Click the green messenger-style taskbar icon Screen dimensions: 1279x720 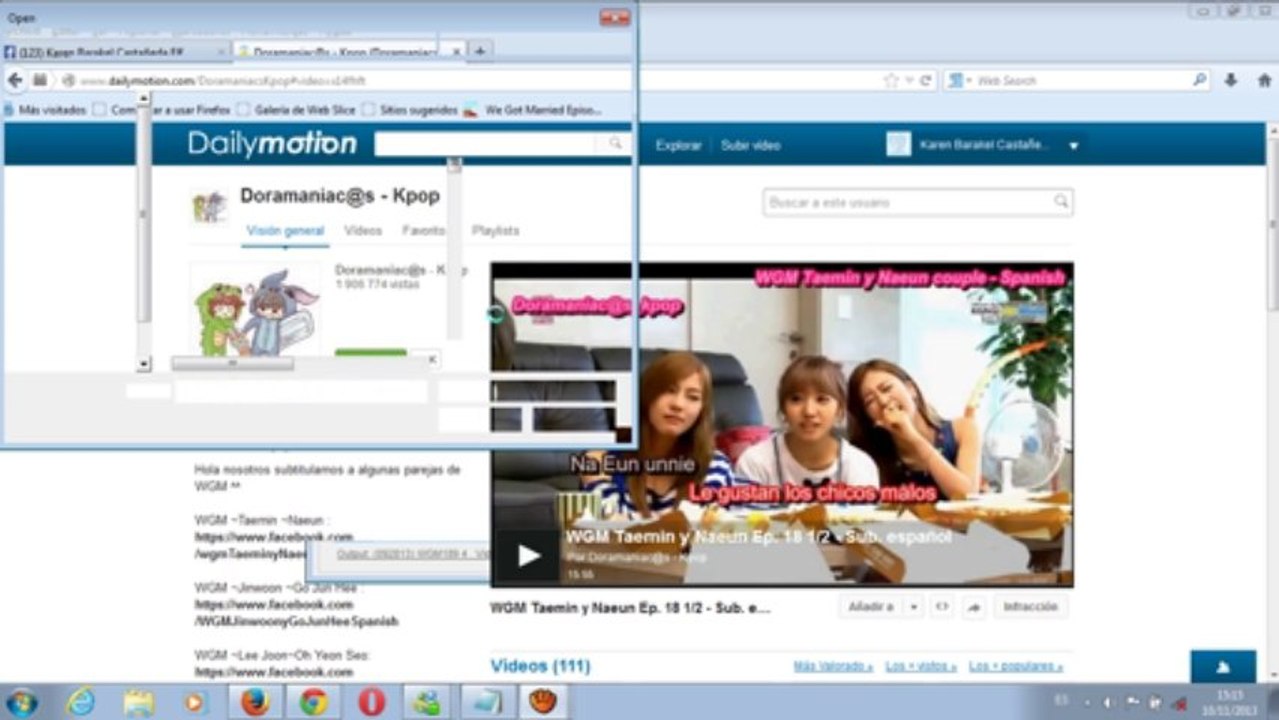tap(429, 702)
